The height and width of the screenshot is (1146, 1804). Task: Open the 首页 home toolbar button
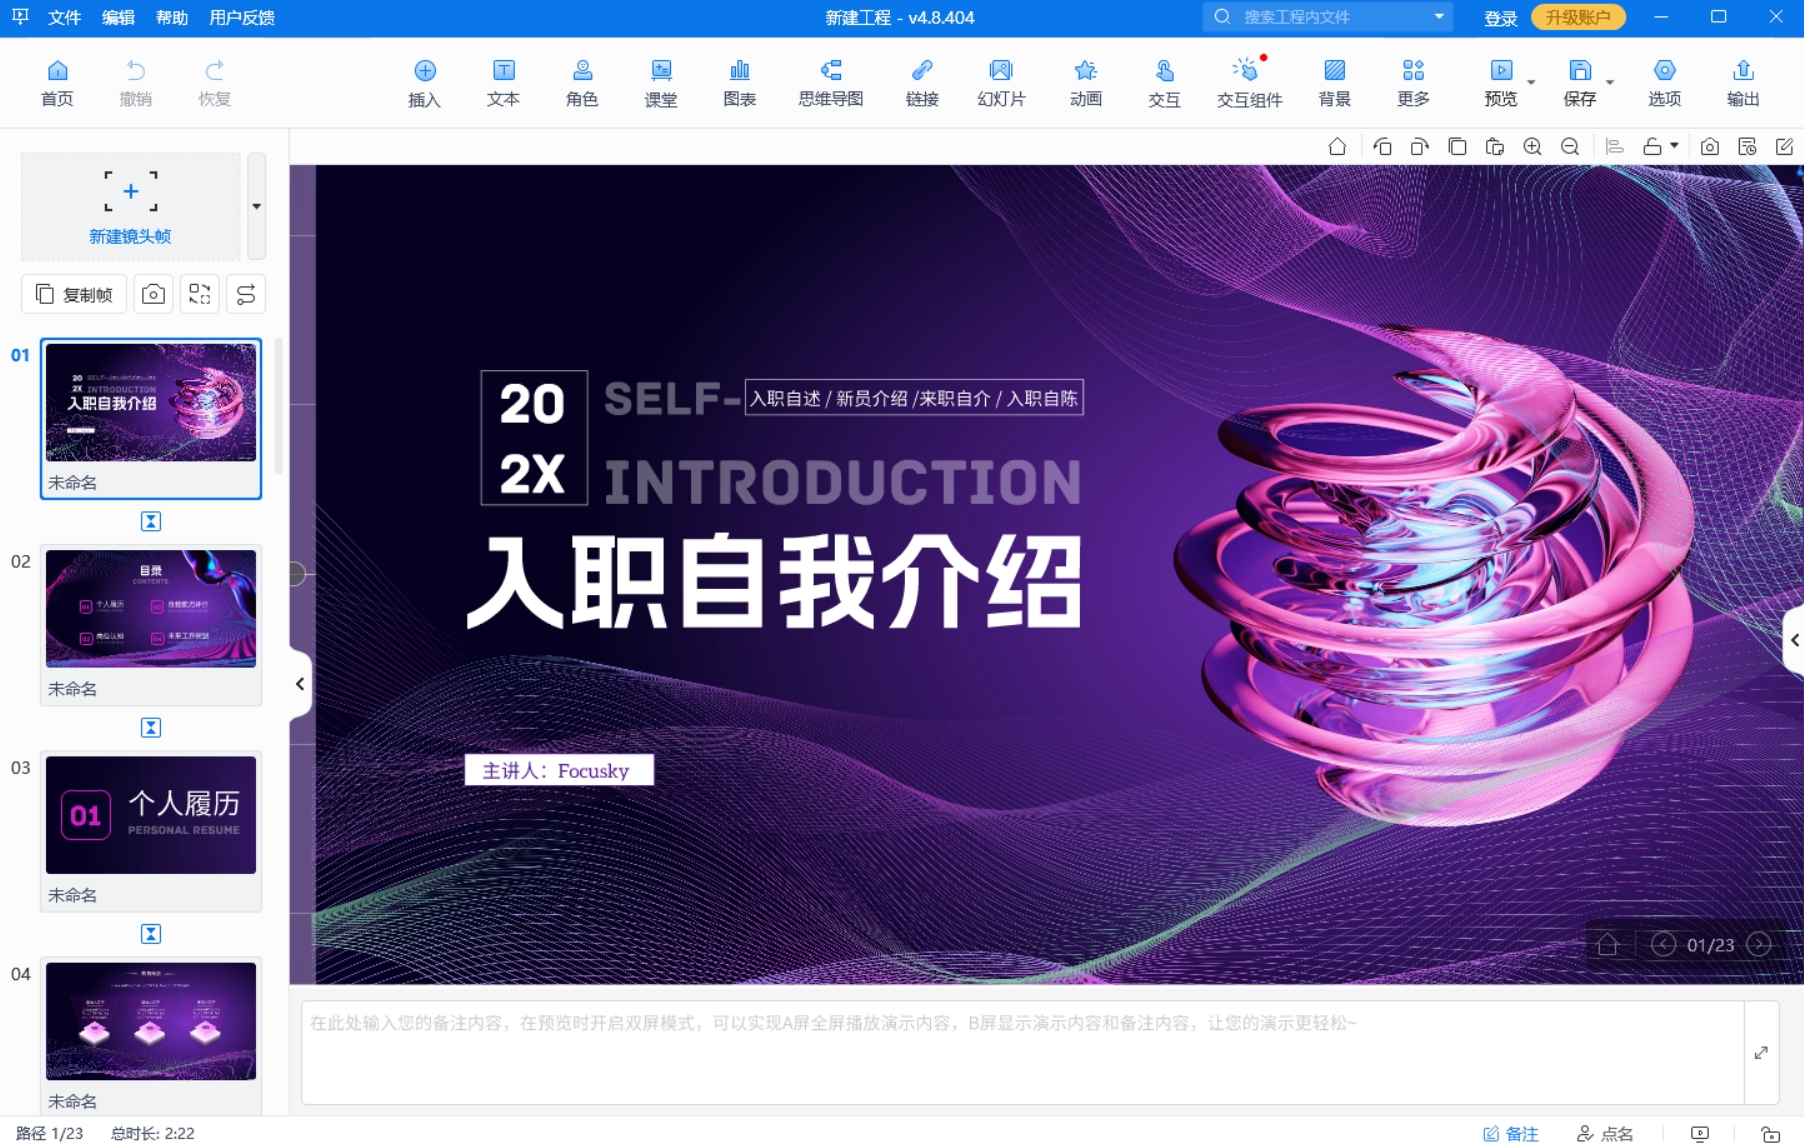pyautogui.click(x=57, y=82)
